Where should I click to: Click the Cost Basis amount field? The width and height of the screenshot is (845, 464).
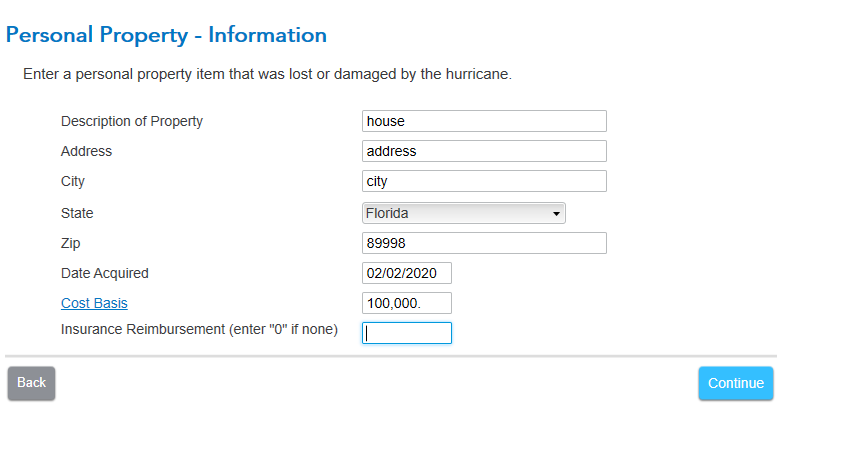pos(407,303)
